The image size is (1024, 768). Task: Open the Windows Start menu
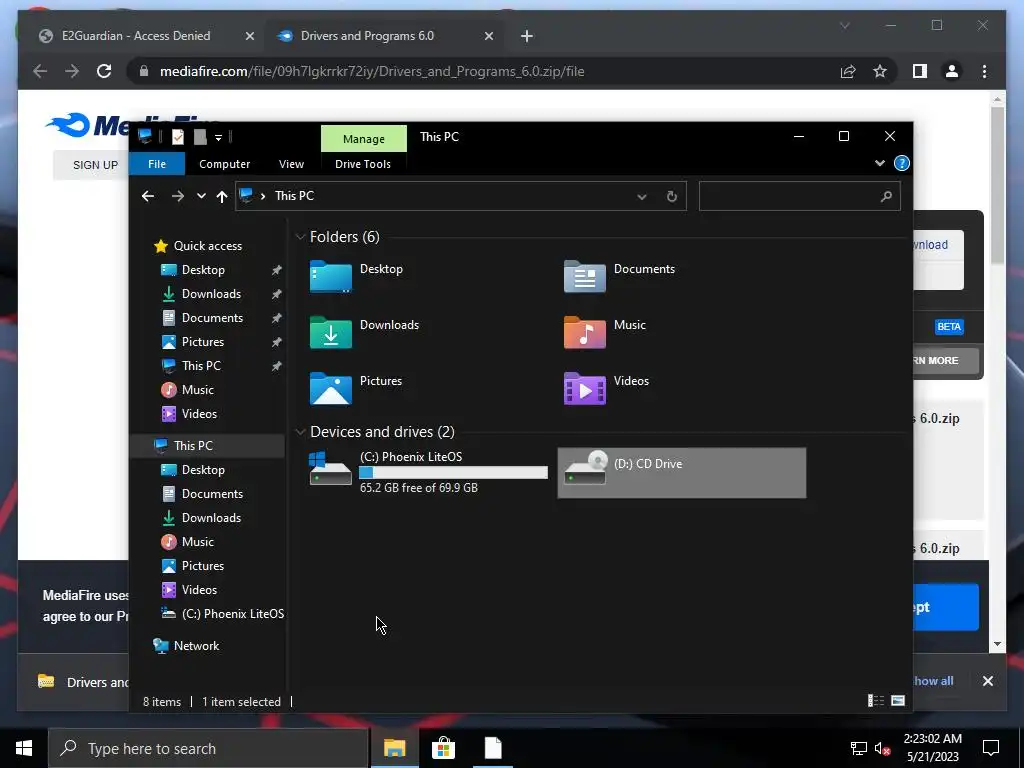pos(24,748)
